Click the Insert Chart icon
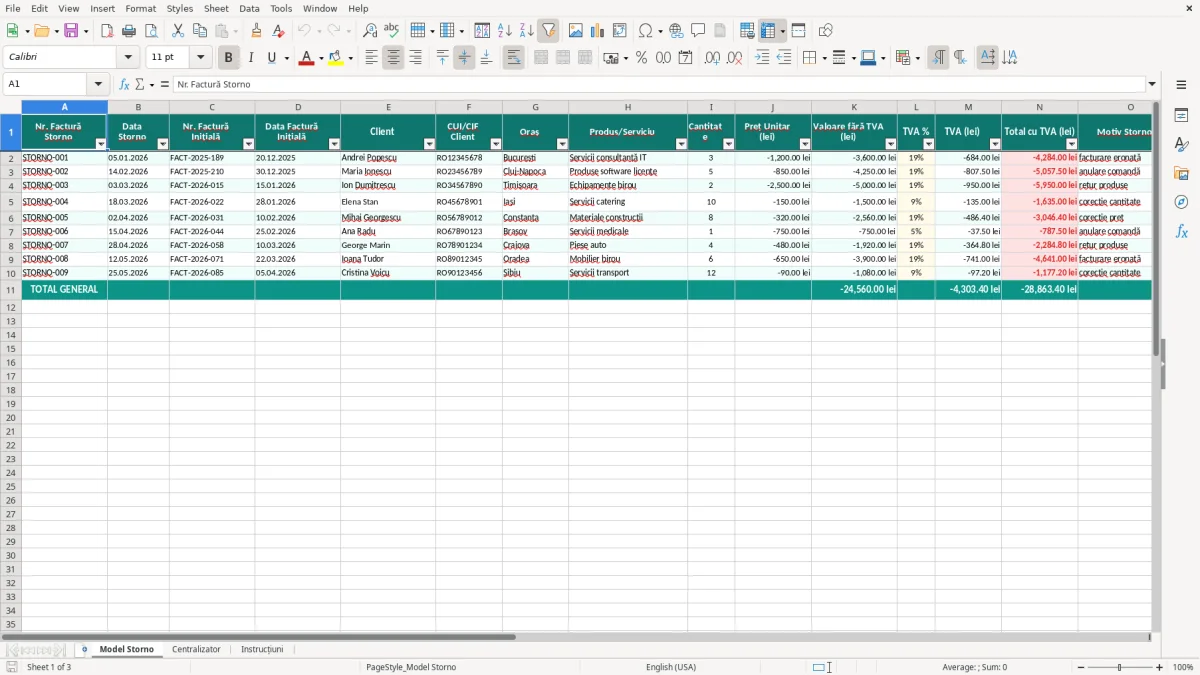The image size is (1200, 675). [x=598, y=31]
